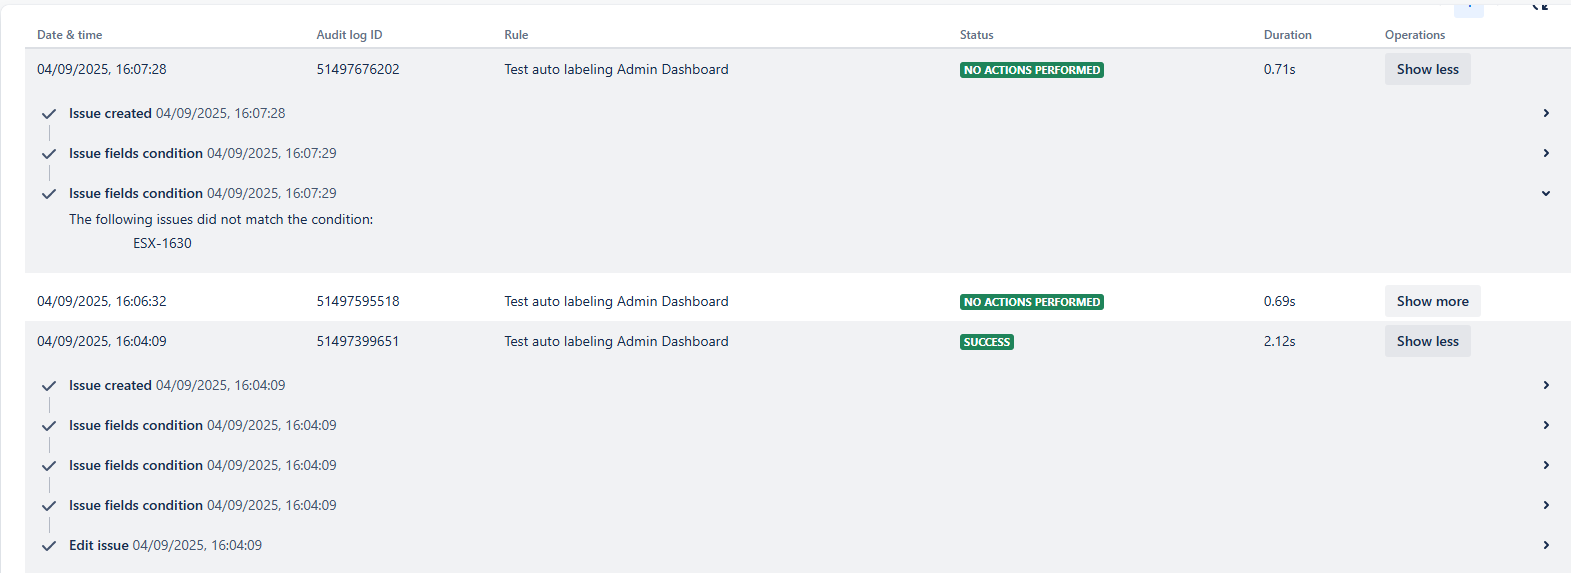Click the collapse arrows icon at top right
The width and height of the screenshot is (1571, 573).
pos(1540,5)
